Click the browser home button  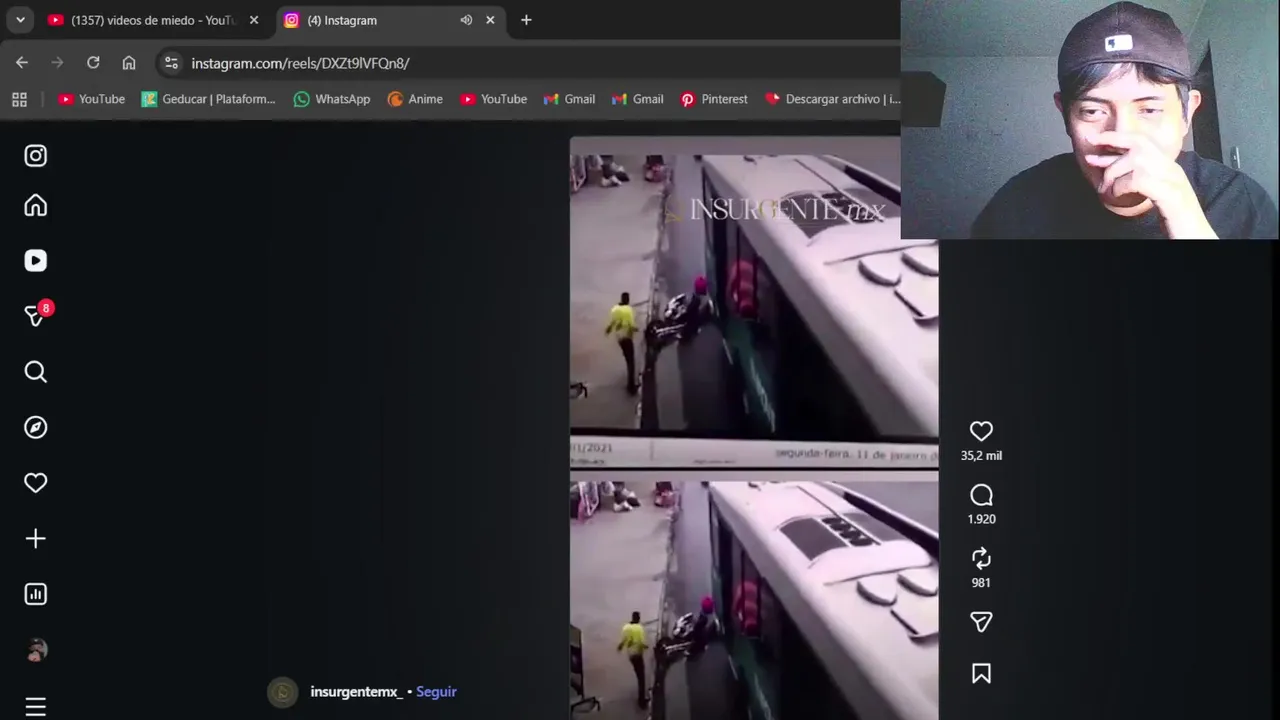tap(129, 63)
